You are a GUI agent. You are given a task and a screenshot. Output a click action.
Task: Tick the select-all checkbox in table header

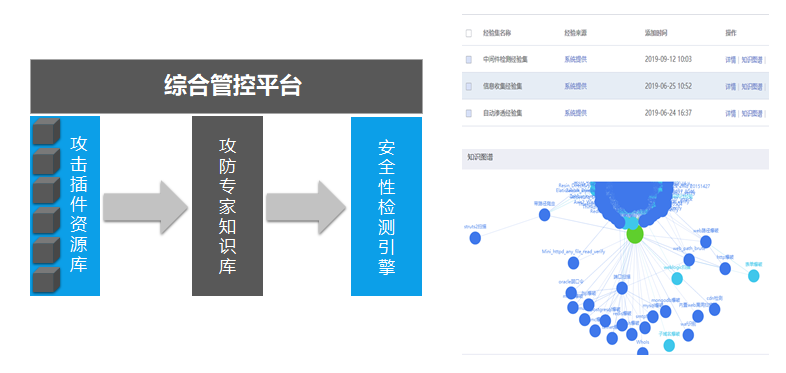click(469, 33)
